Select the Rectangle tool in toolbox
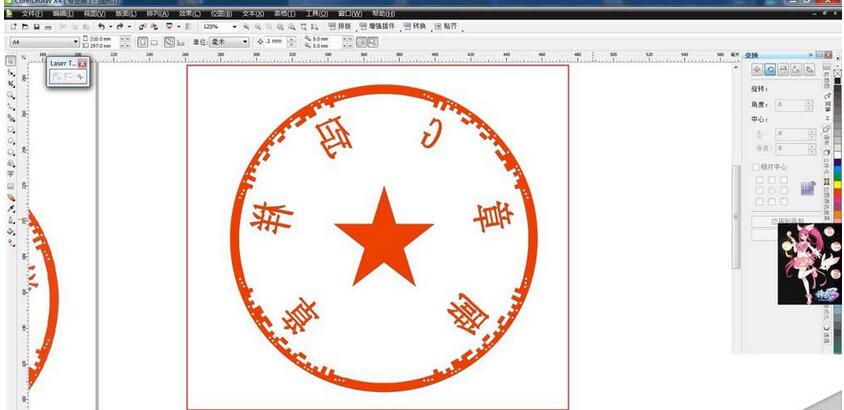This screenshot has height=410, width=844. tap(11, 130)
